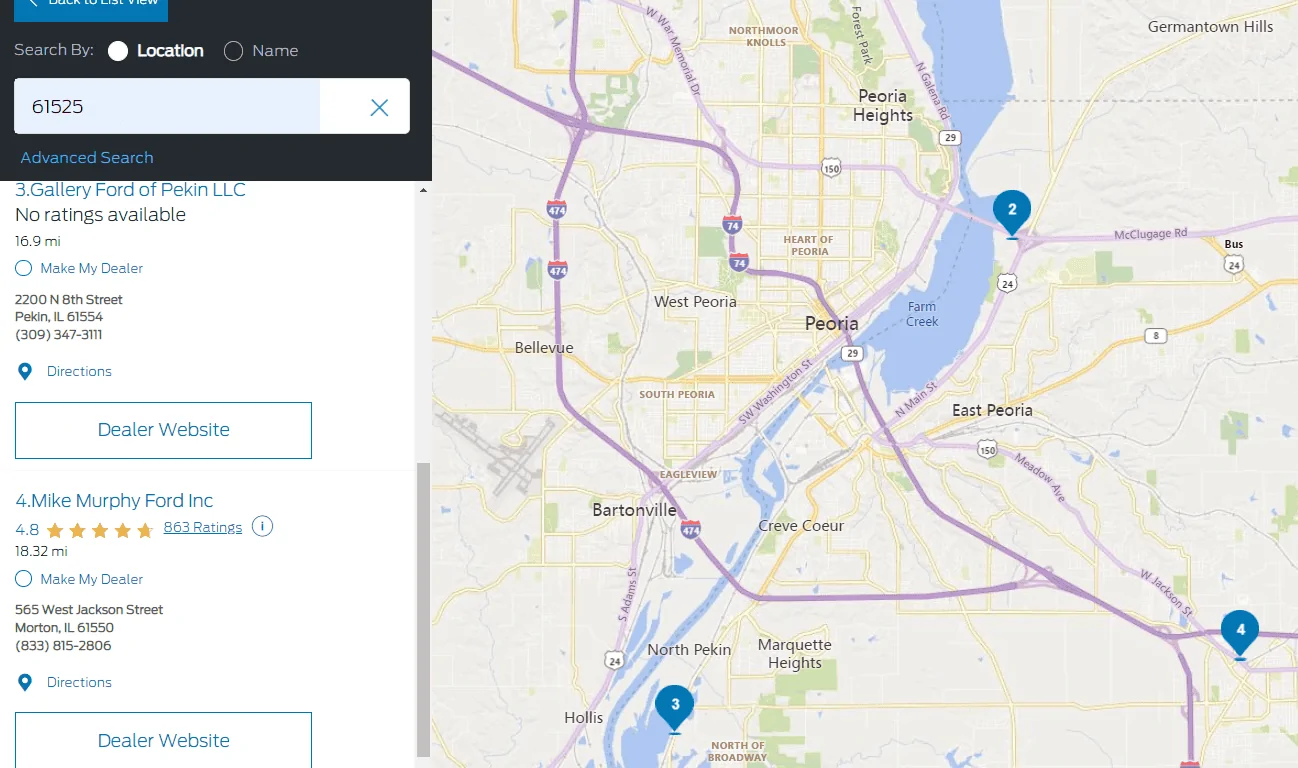View the 863 Ratings link
This screenshot has height=768, width=1298.
[203, 527]
